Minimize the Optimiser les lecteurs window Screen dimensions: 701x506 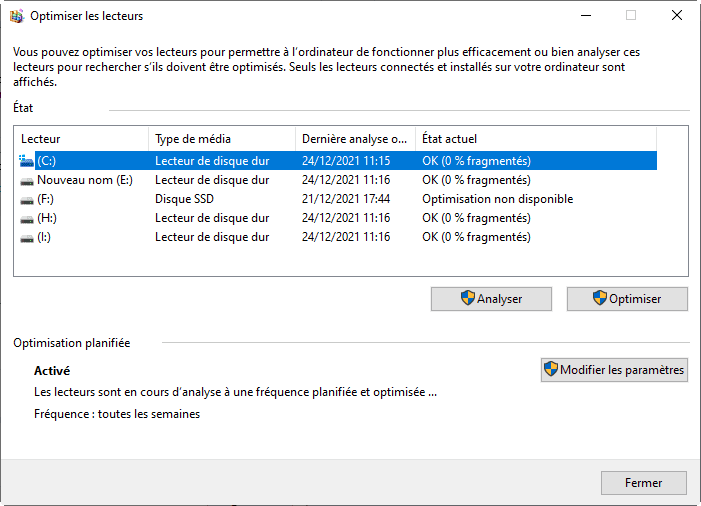click(x=586, y=16)
